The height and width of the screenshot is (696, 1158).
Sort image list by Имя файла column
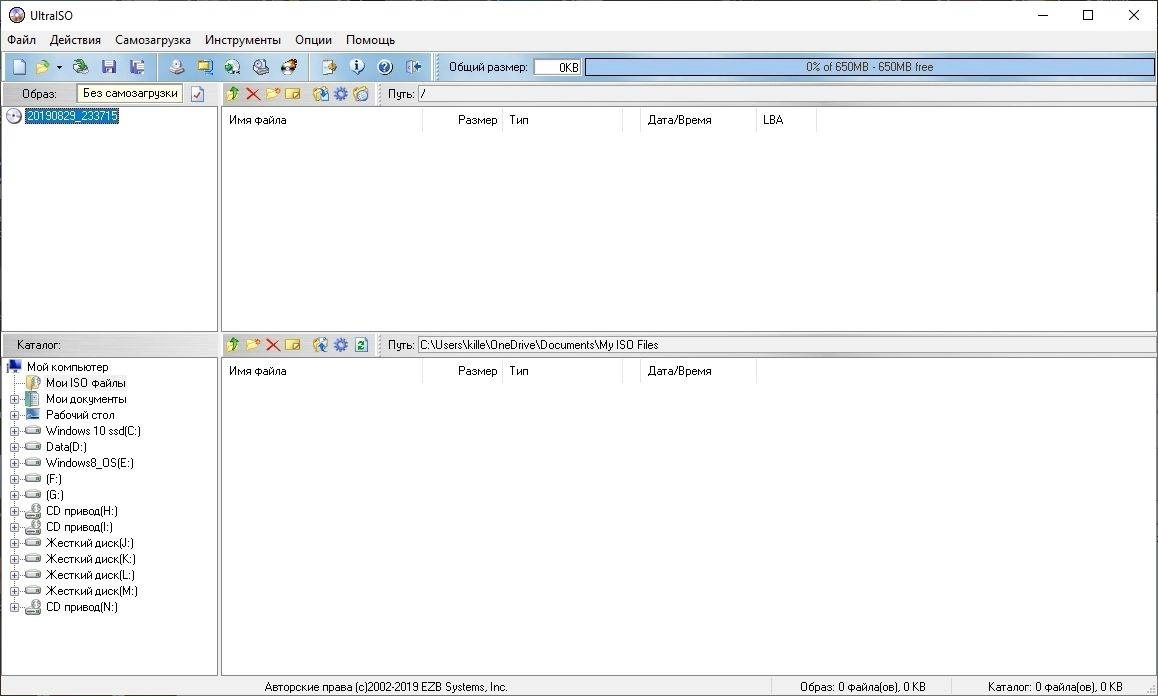tap(322, 120)
